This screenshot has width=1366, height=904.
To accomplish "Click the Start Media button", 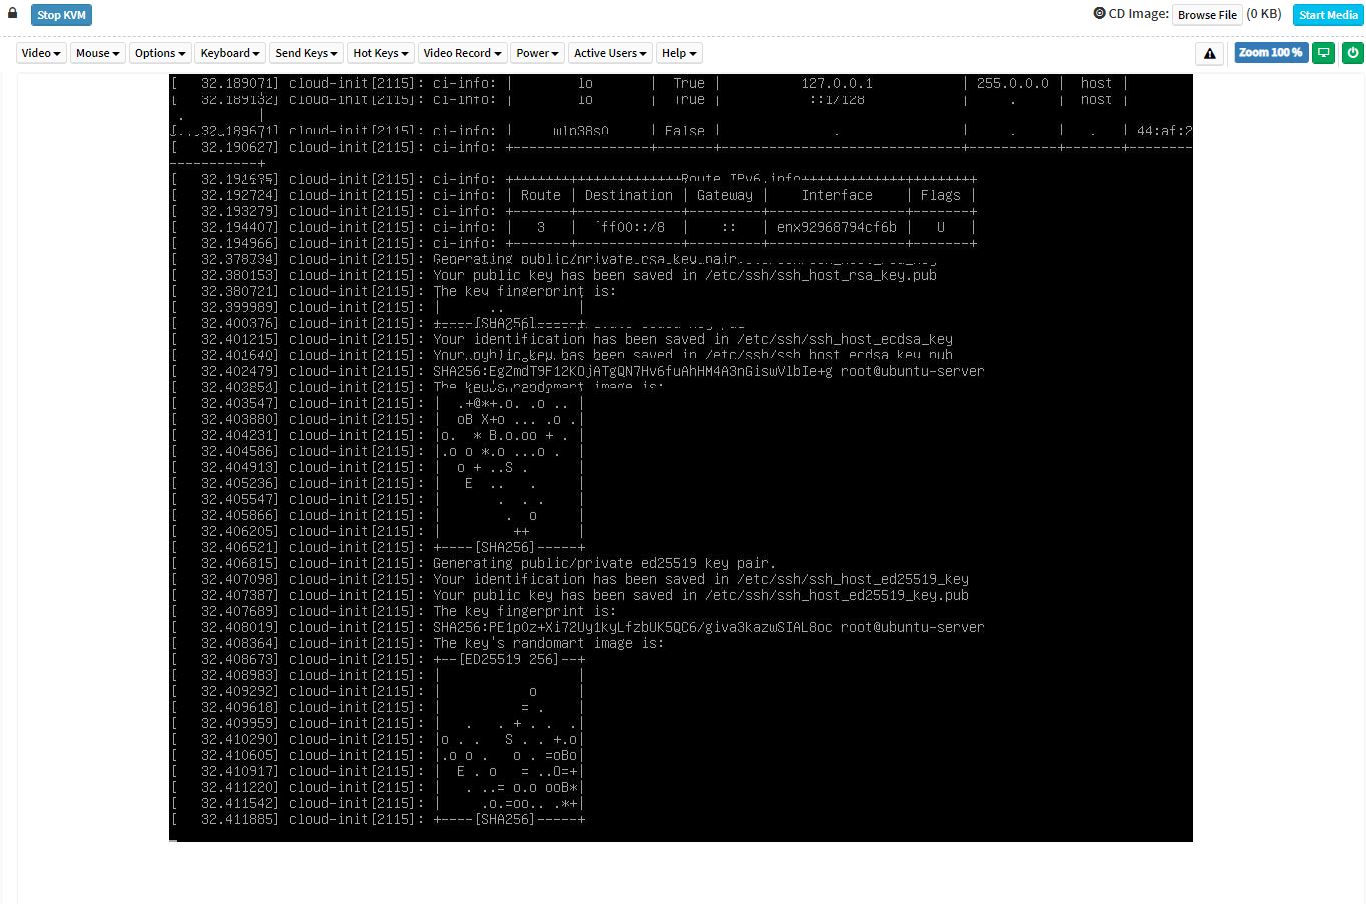I will tap(1327, 15).
